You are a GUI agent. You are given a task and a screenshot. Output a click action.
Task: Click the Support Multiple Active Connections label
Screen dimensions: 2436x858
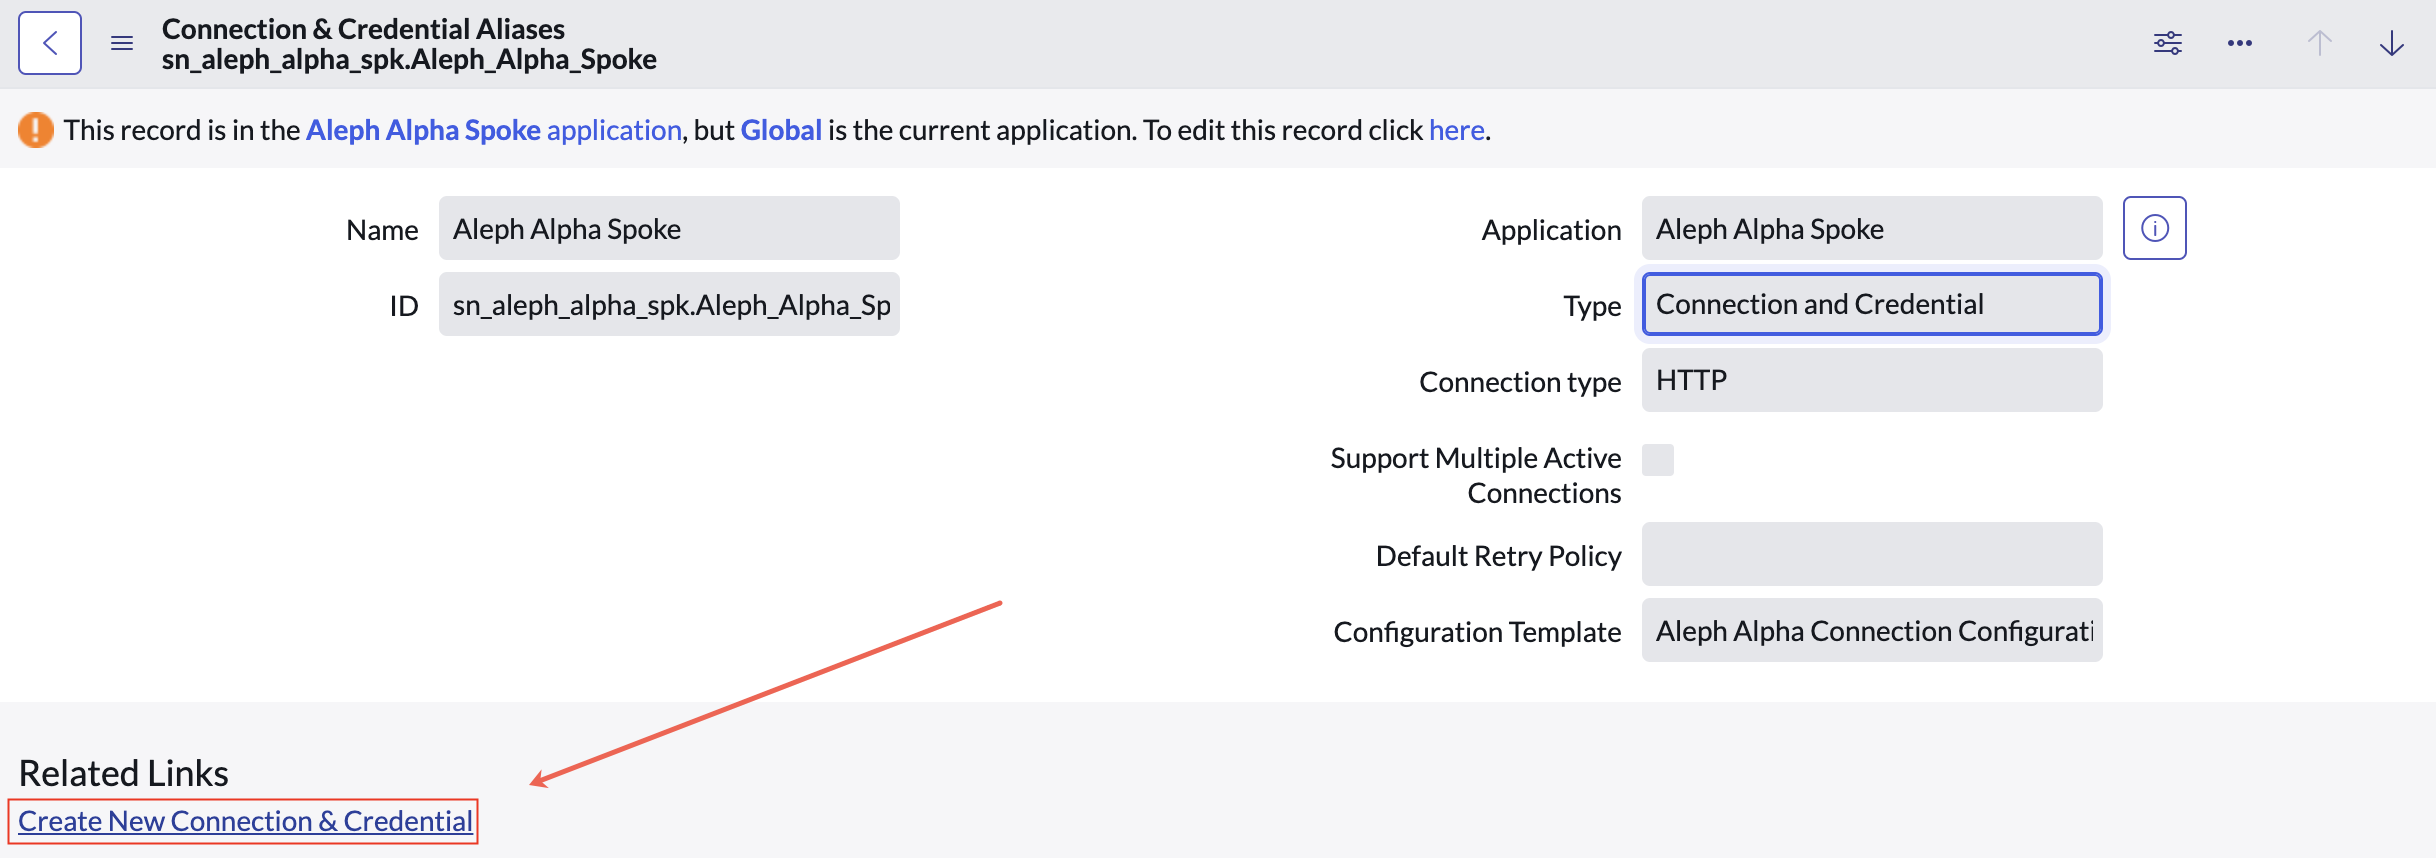(1476, 476)
